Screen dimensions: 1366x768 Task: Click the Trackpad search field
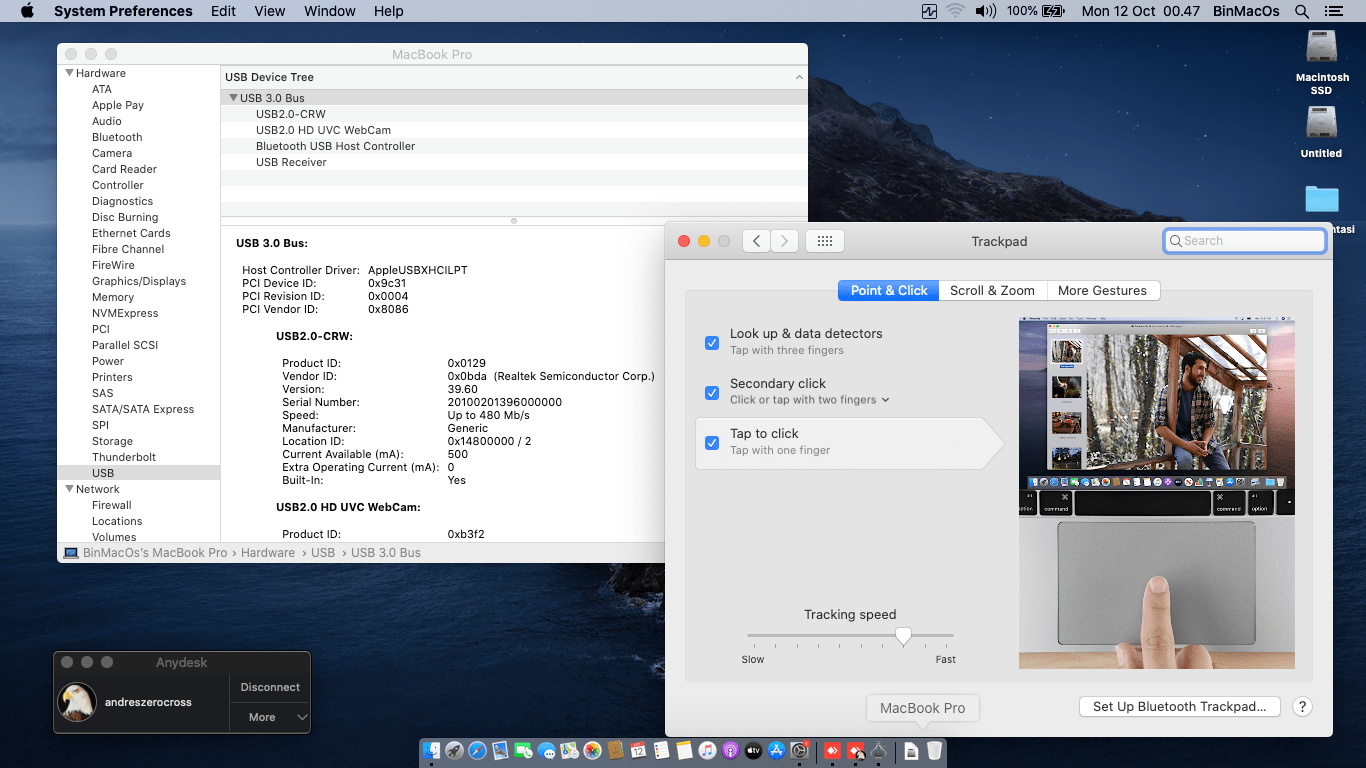[x=1244, y=240]
